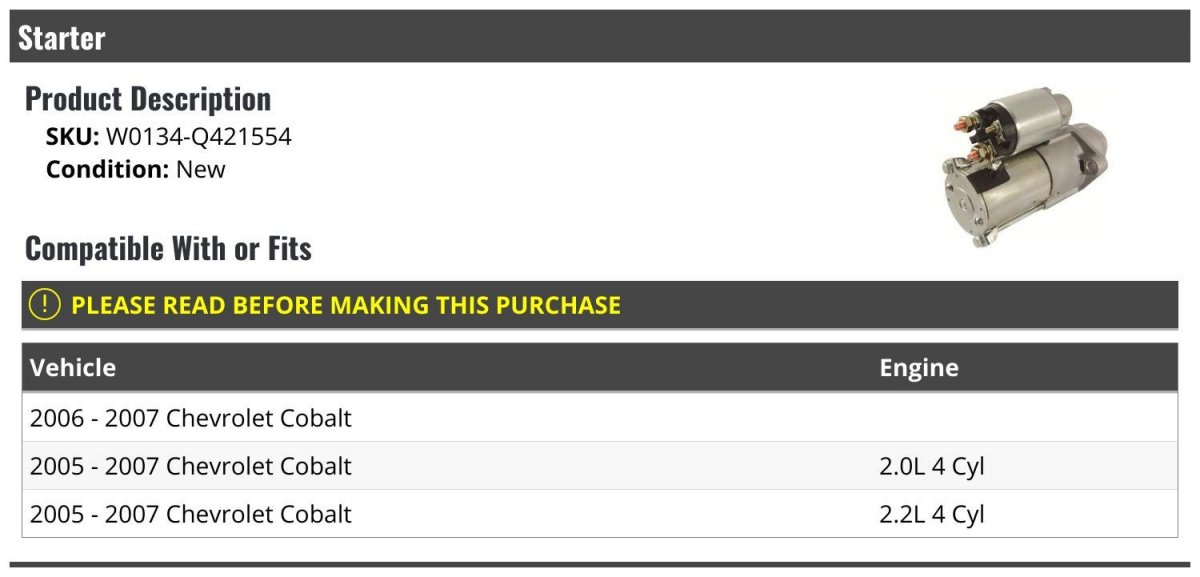Screen dimensions: 1200x577
Task: Click the Cobalt vehicle cell in the 2.2L row
Action: click(191, 514)
